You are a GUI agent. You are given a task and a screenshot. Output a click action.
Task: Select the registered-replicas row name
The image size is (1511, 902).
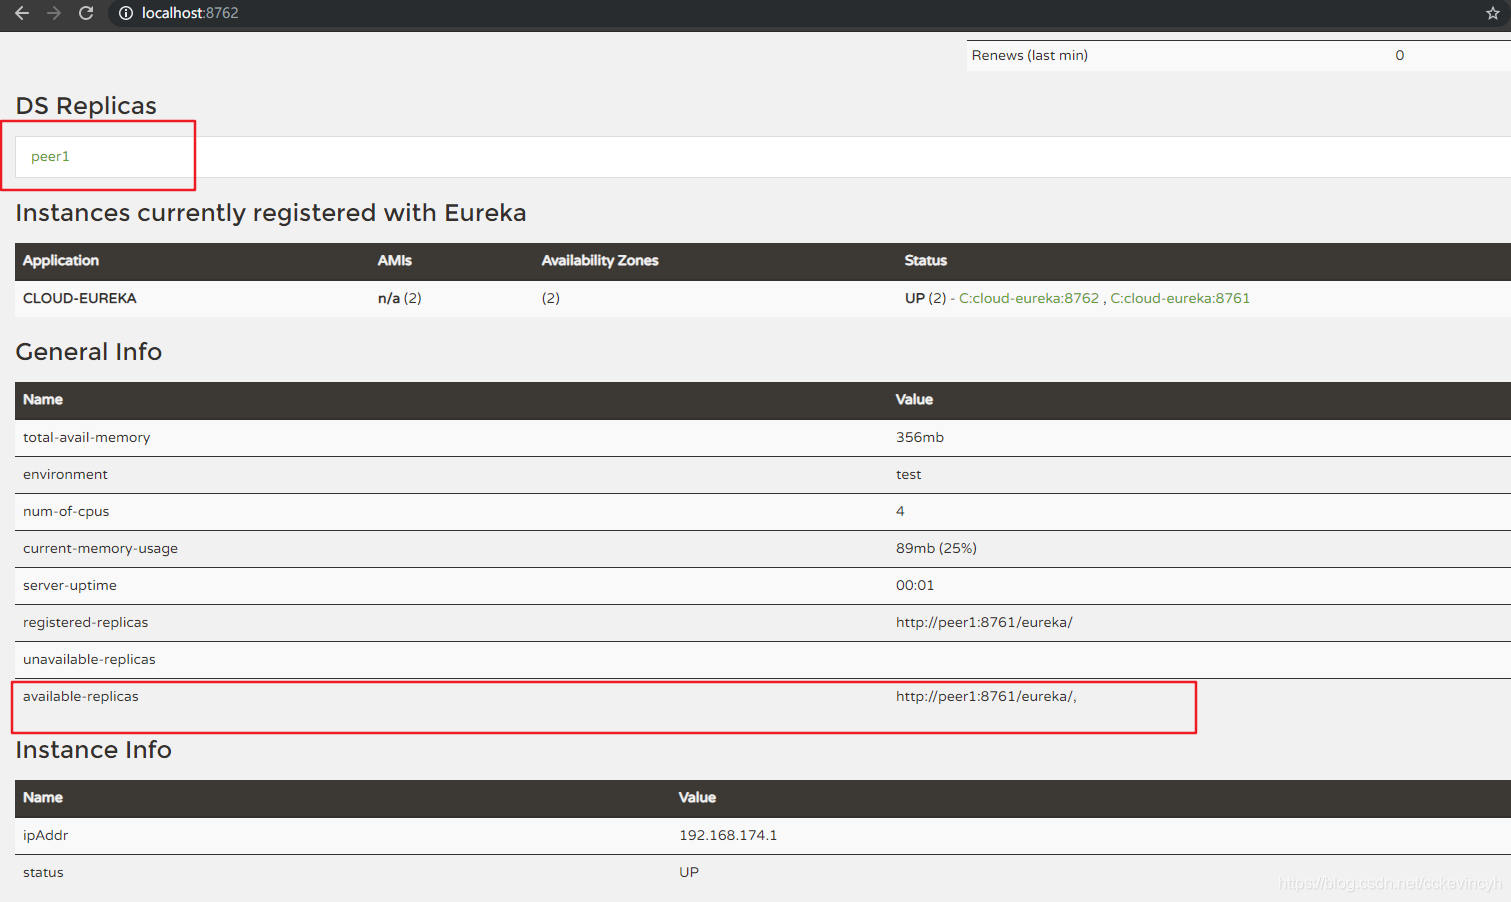(86, 622)
